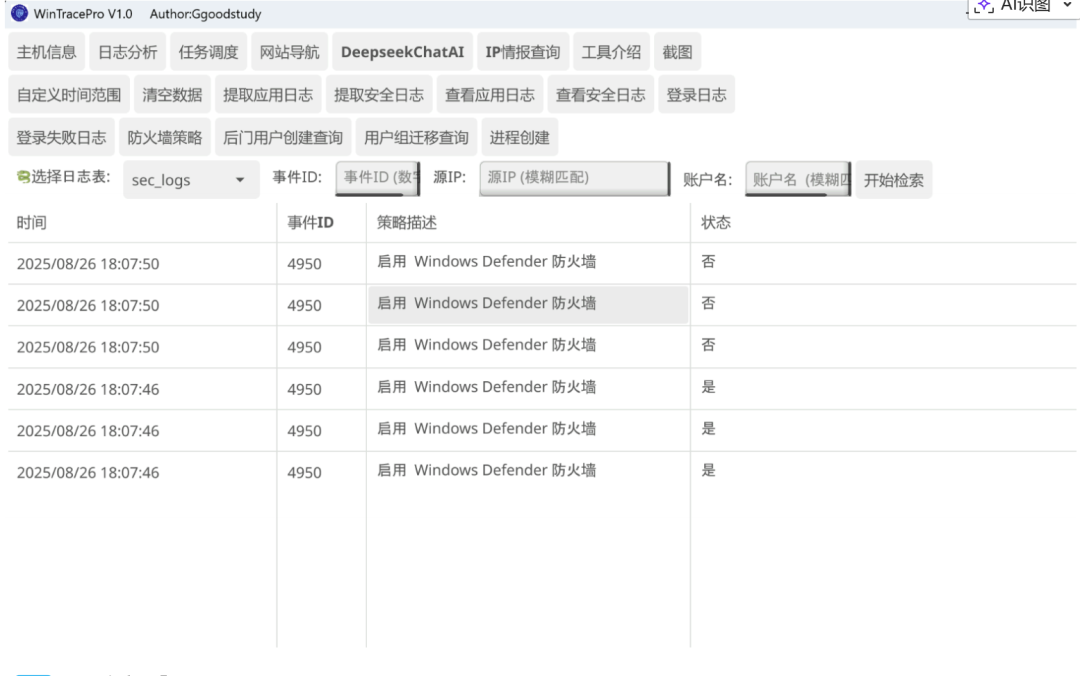Click the WinTracePro app logo icon
1080x676 pixels.
click(19, 13)
